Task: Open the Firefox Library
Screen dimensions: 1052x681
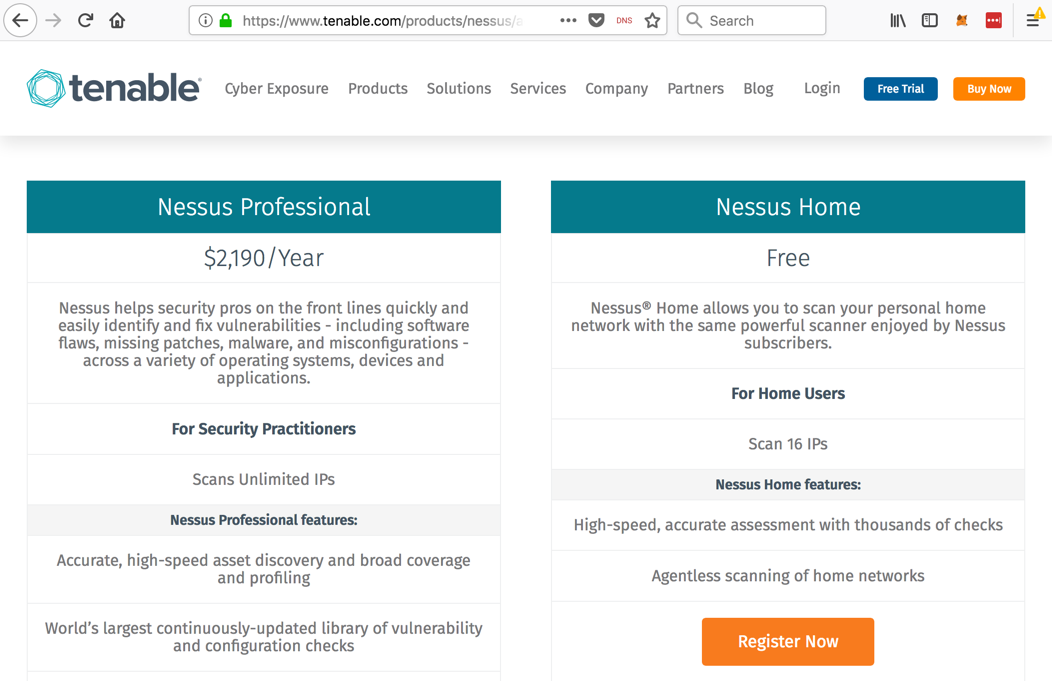Action: (x=898, y=20)
